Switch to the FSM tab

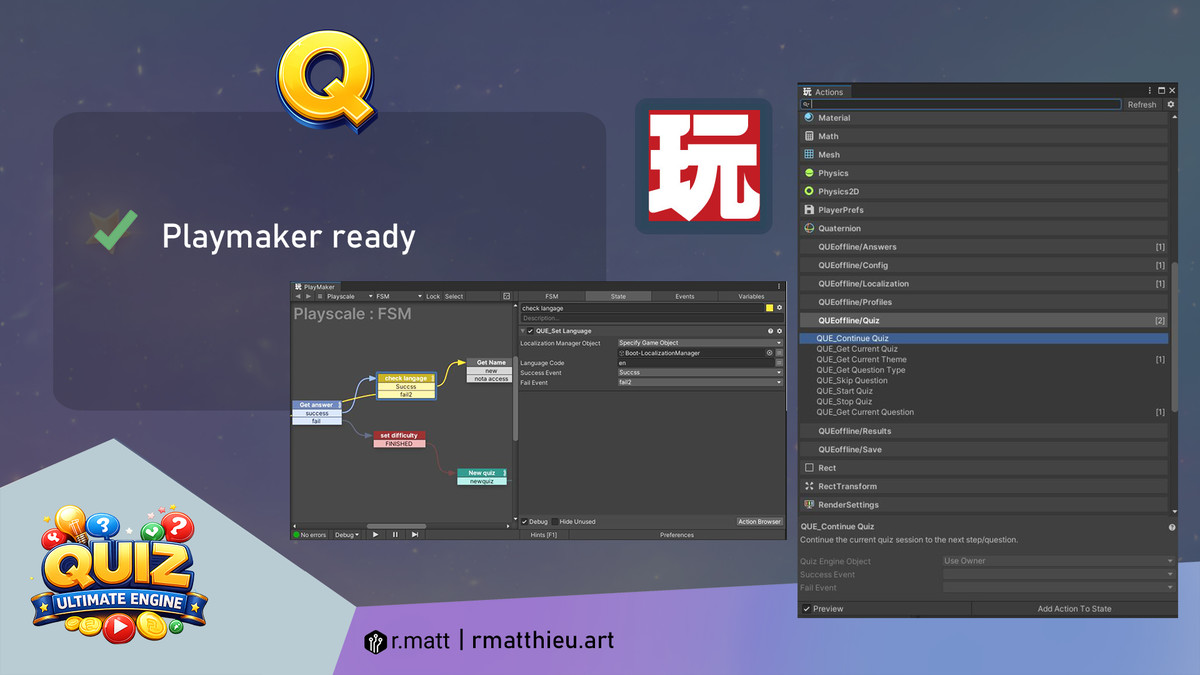tap(551, 296)
